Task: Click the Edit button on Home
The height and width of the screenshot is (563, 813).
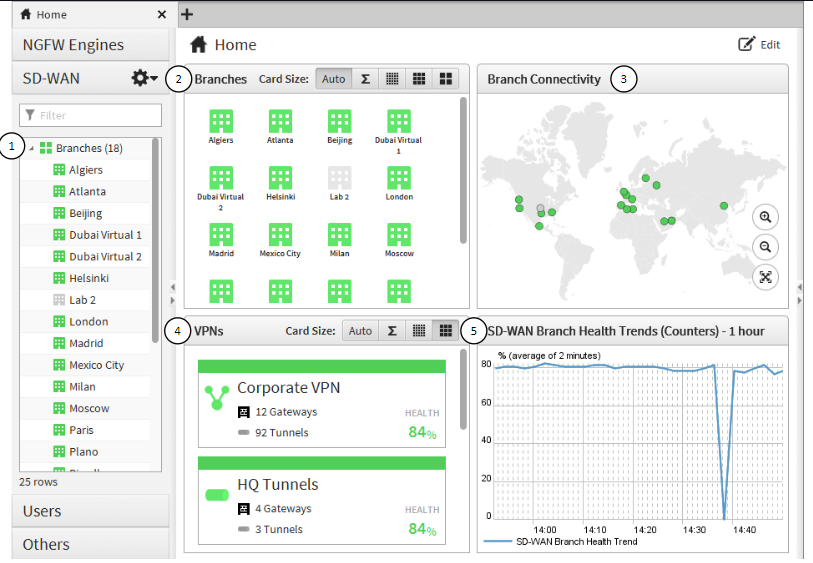Action: coord(759,45)
